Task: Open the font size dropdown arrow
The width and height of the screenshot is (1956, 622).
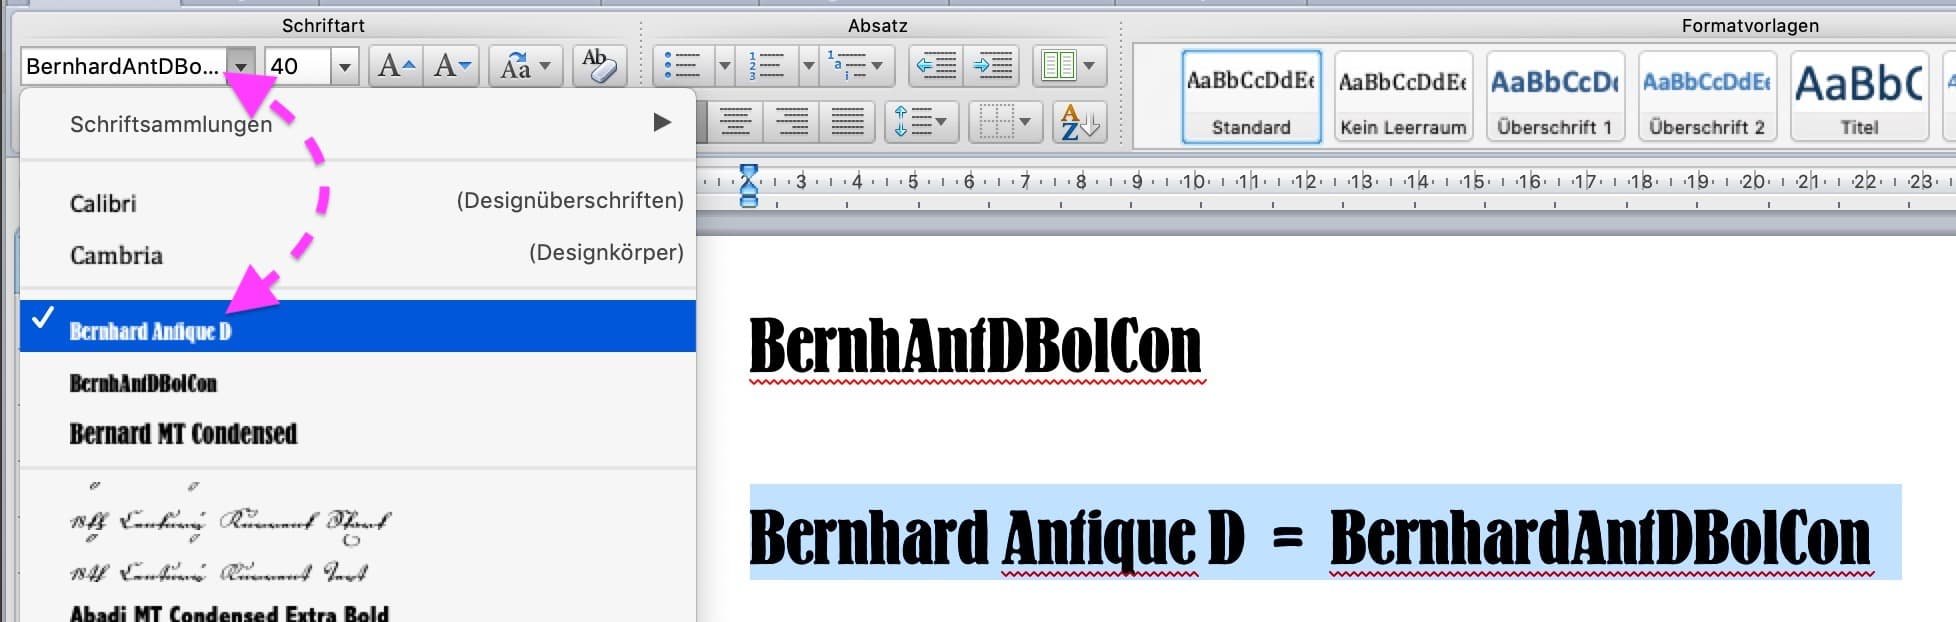Action: (x=345, y=67)
